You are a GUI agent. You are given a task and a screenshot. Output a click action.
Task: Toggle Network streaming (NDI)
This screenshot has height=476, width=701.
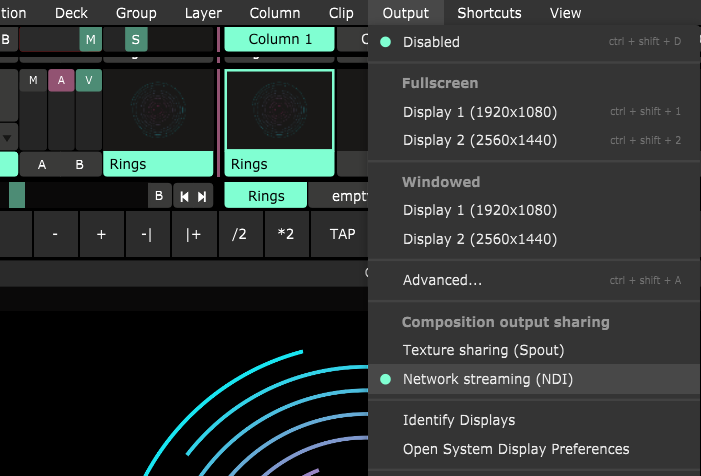[x=534, y=379]
